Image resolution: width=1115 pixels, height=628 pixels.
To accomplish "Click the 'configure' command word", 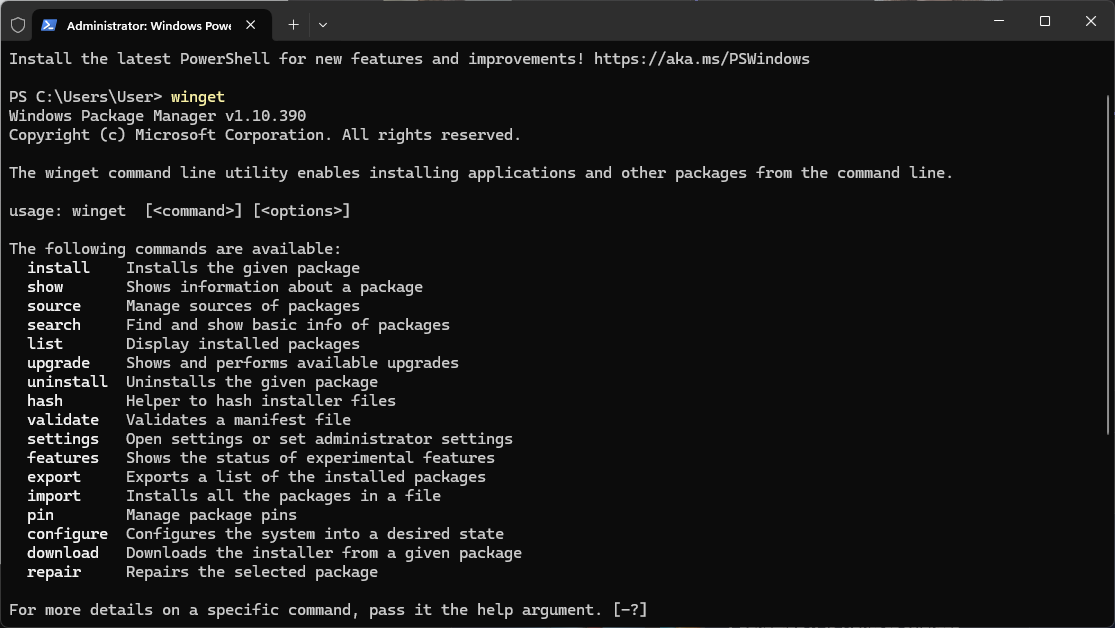I will 68,534.
